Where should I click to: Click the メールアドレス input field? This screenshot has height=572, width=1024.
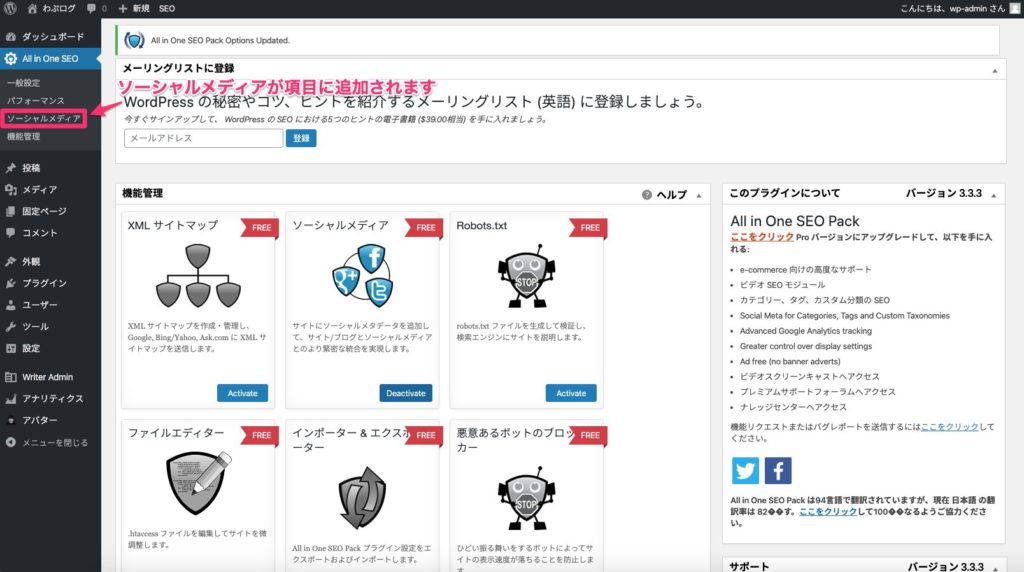click(203, 138)
